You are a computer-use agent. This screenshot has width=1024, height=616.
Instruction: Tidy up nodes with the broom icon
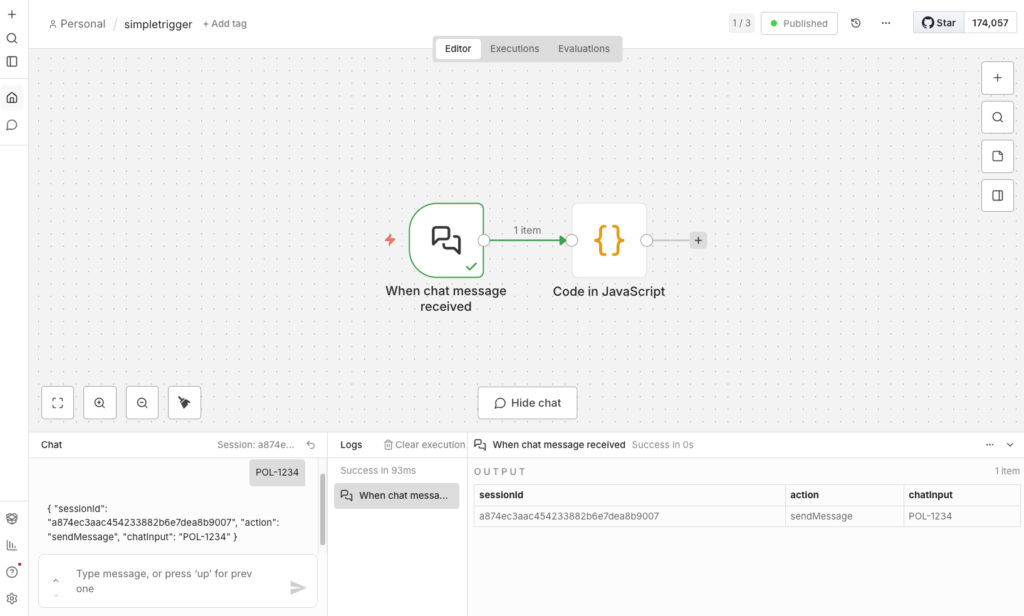(x=184, y=403)
